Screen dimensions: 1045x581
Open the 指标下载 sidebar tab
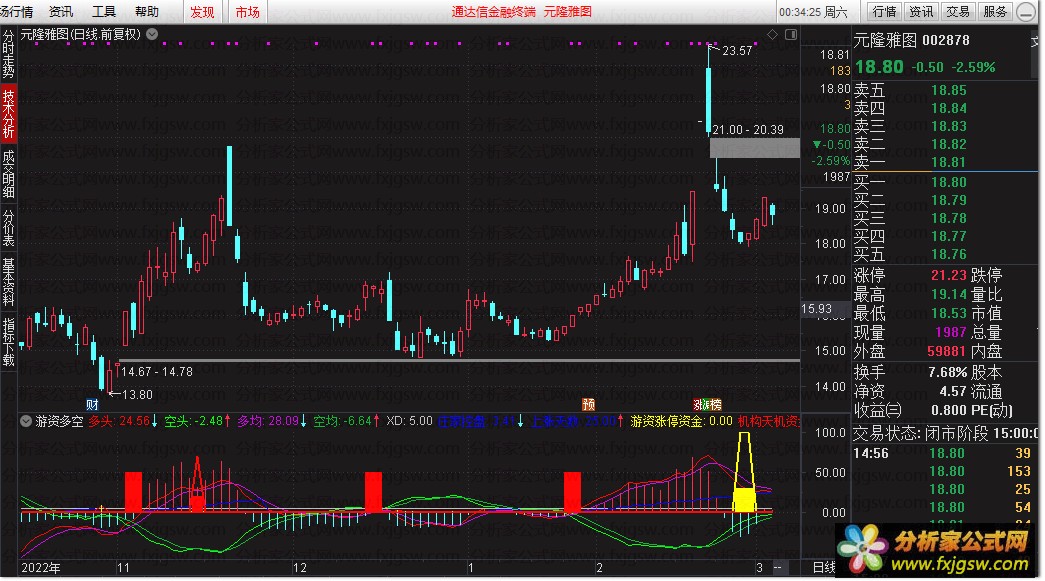[8, 342]
